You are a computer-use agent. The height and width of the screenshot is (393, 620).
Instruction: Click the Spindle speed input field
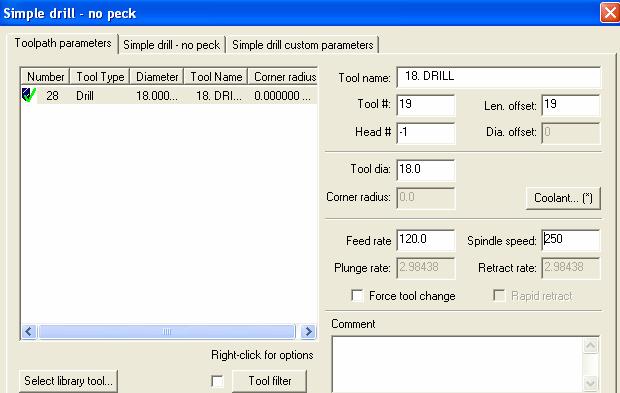[571, 240]
